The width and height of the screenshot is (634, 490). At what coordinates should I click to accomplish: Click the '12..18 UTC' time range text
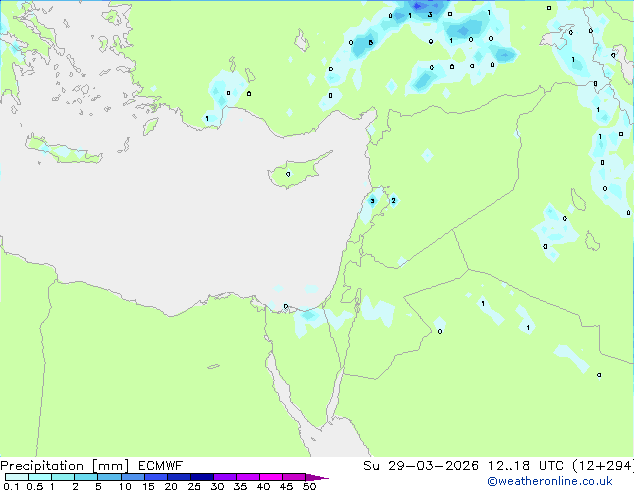525,466
